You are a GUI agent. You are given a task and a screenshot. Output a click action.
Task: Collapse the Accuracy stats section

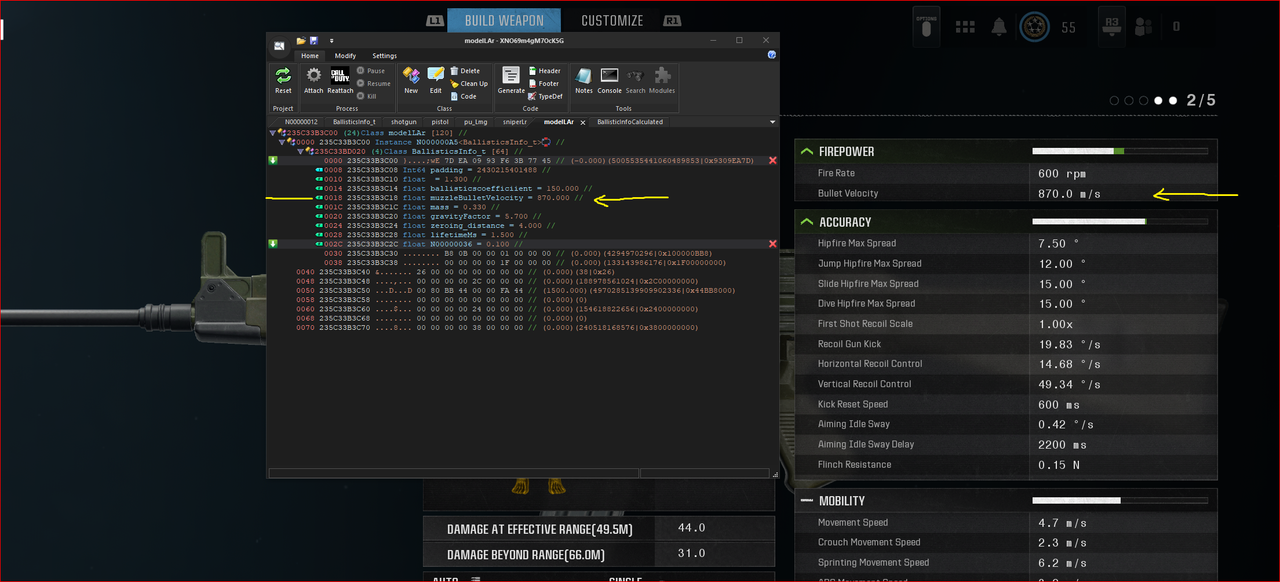click(806, 222)
